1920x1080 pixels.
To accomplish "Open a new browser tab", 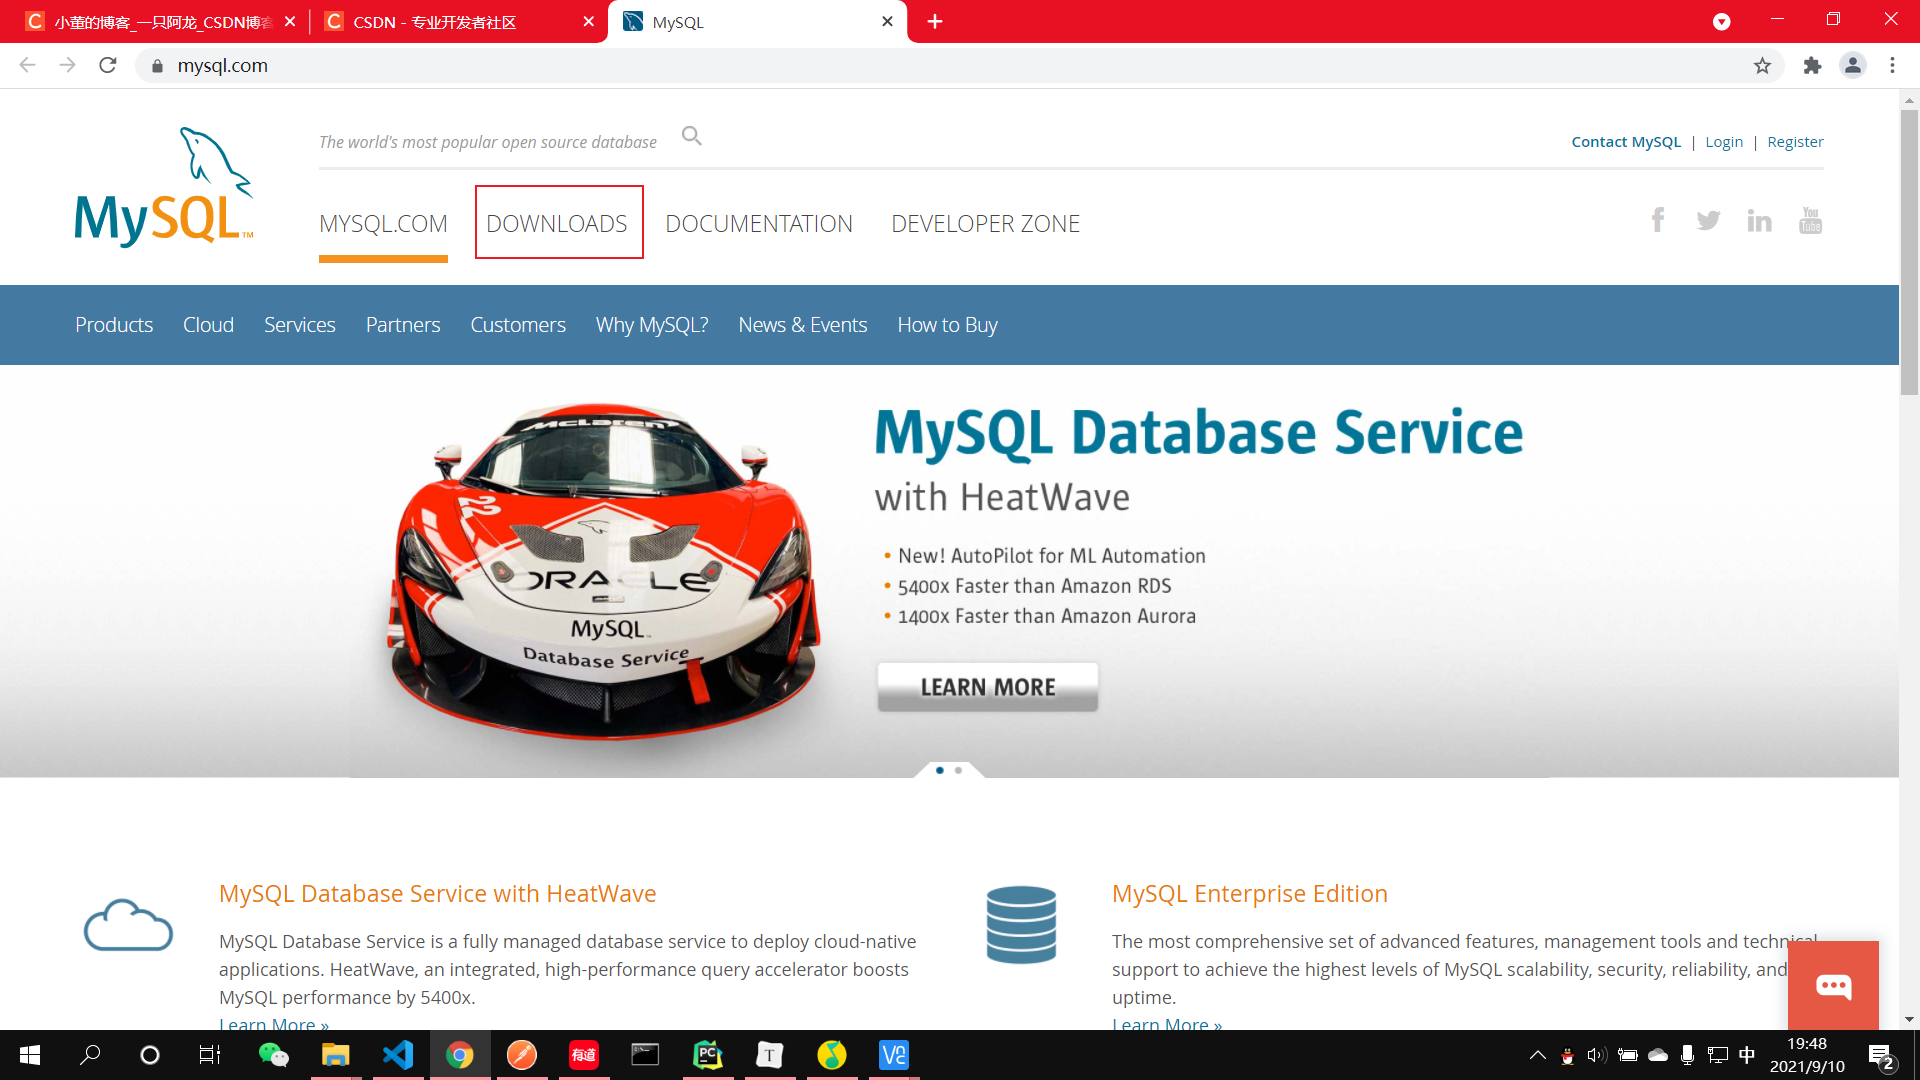I will 935,22.
